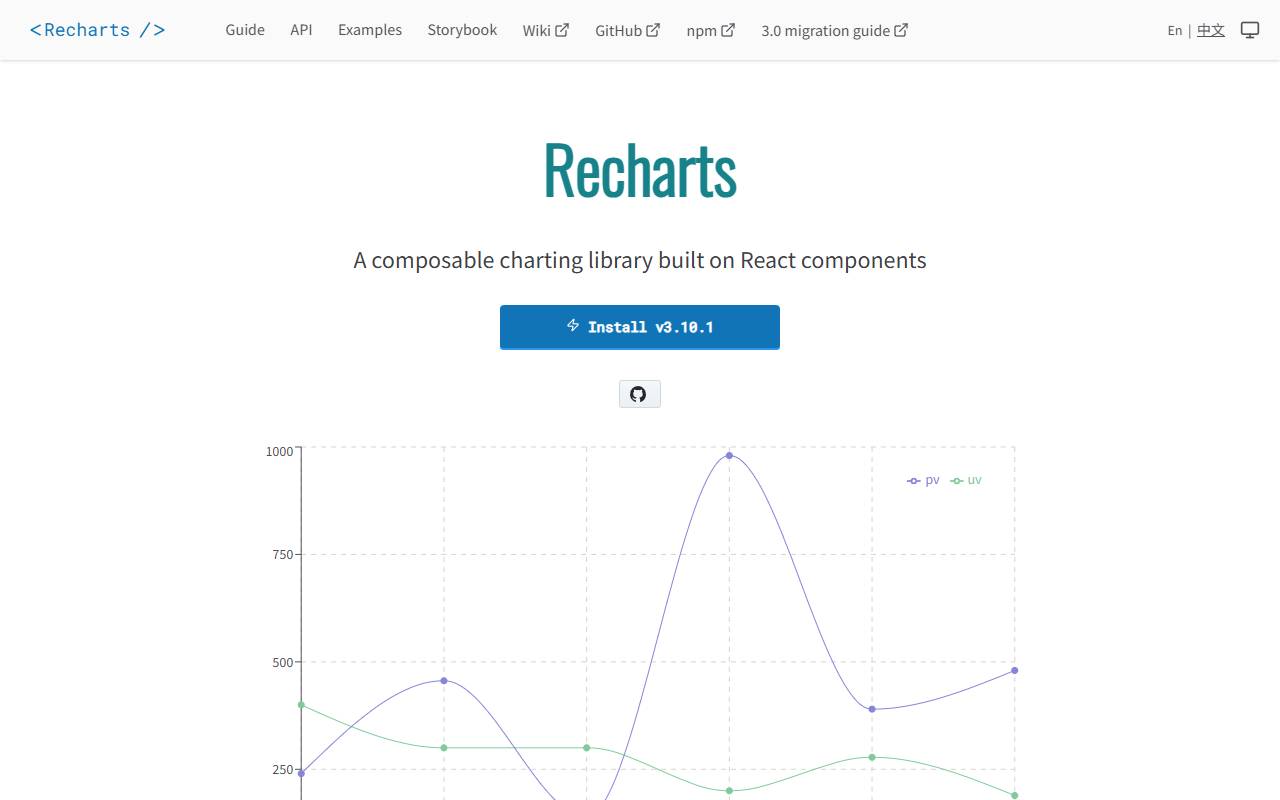Click the 750 y-axis label

pyautogui.click(x=284, y=554)
